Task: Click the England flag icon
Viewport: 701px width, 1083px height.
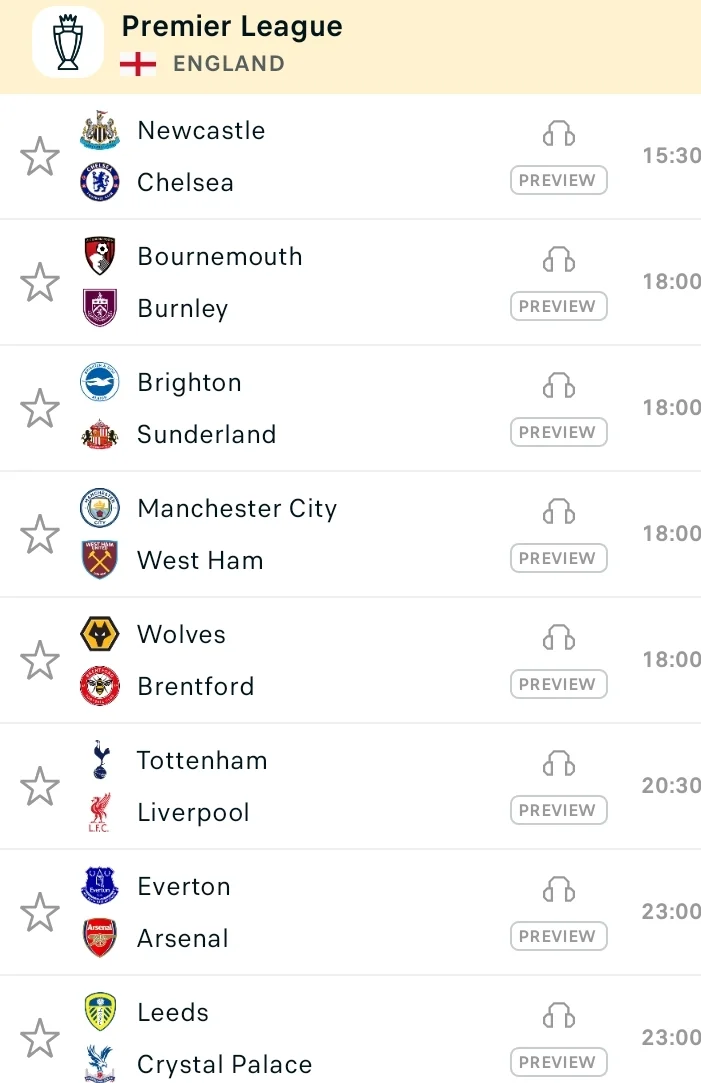Action: click(138, 64)
